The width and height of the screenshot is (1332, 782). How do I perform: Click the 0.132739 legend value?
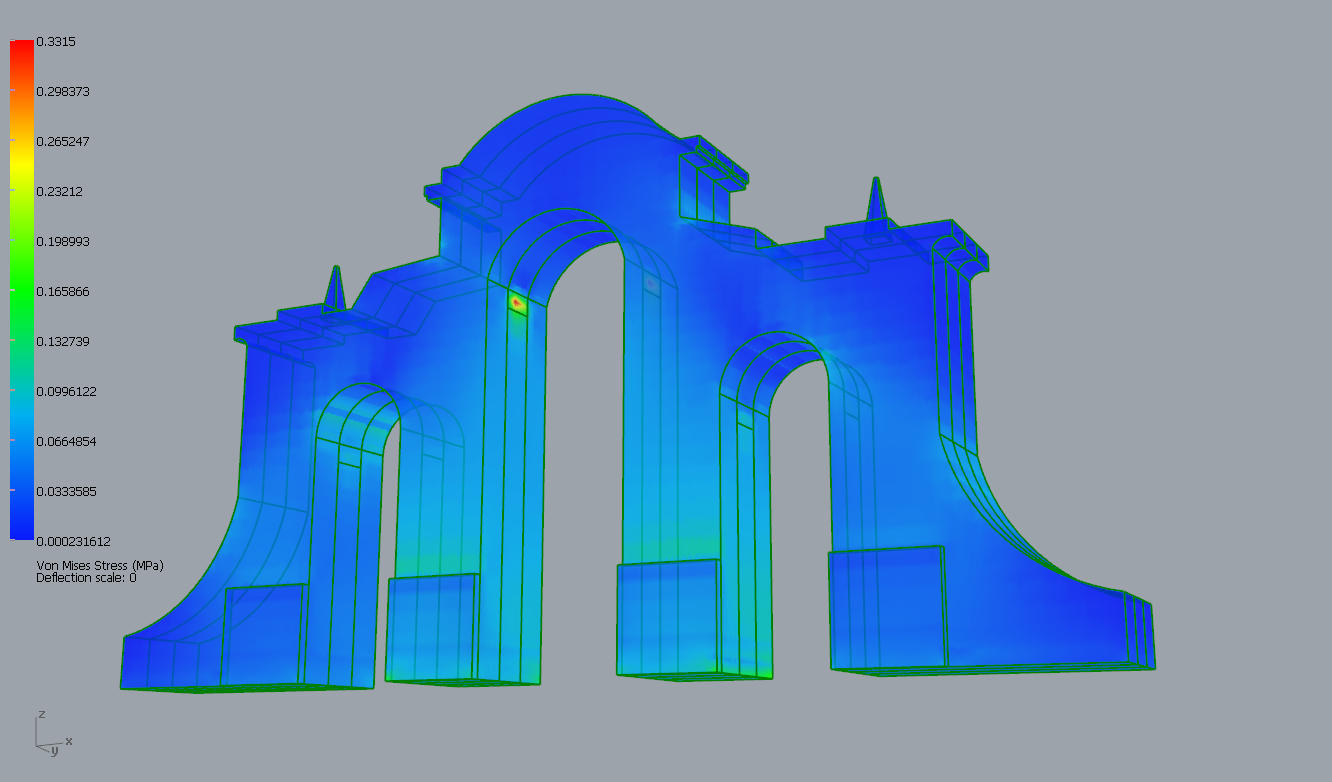click(63, 341)
